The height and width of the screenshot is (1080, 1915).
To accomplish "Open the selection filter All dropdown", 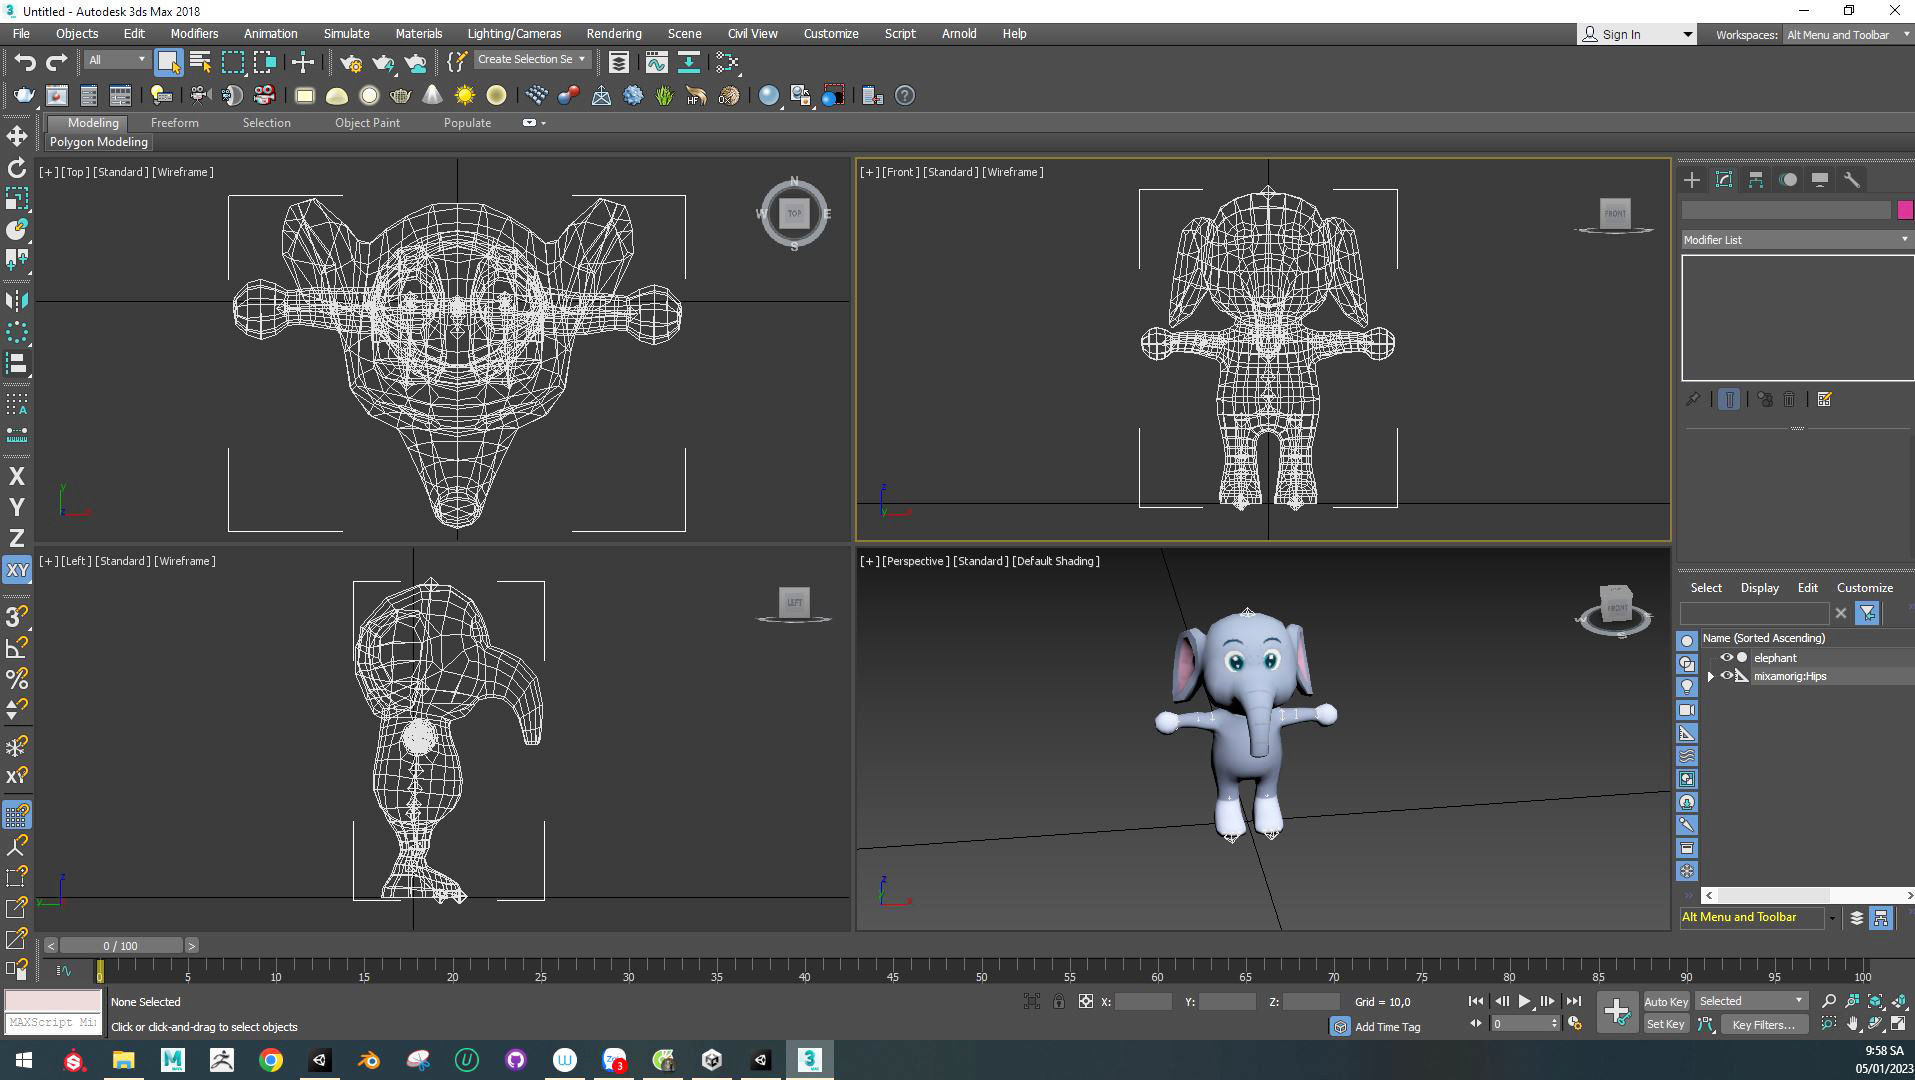I will 116,60.
